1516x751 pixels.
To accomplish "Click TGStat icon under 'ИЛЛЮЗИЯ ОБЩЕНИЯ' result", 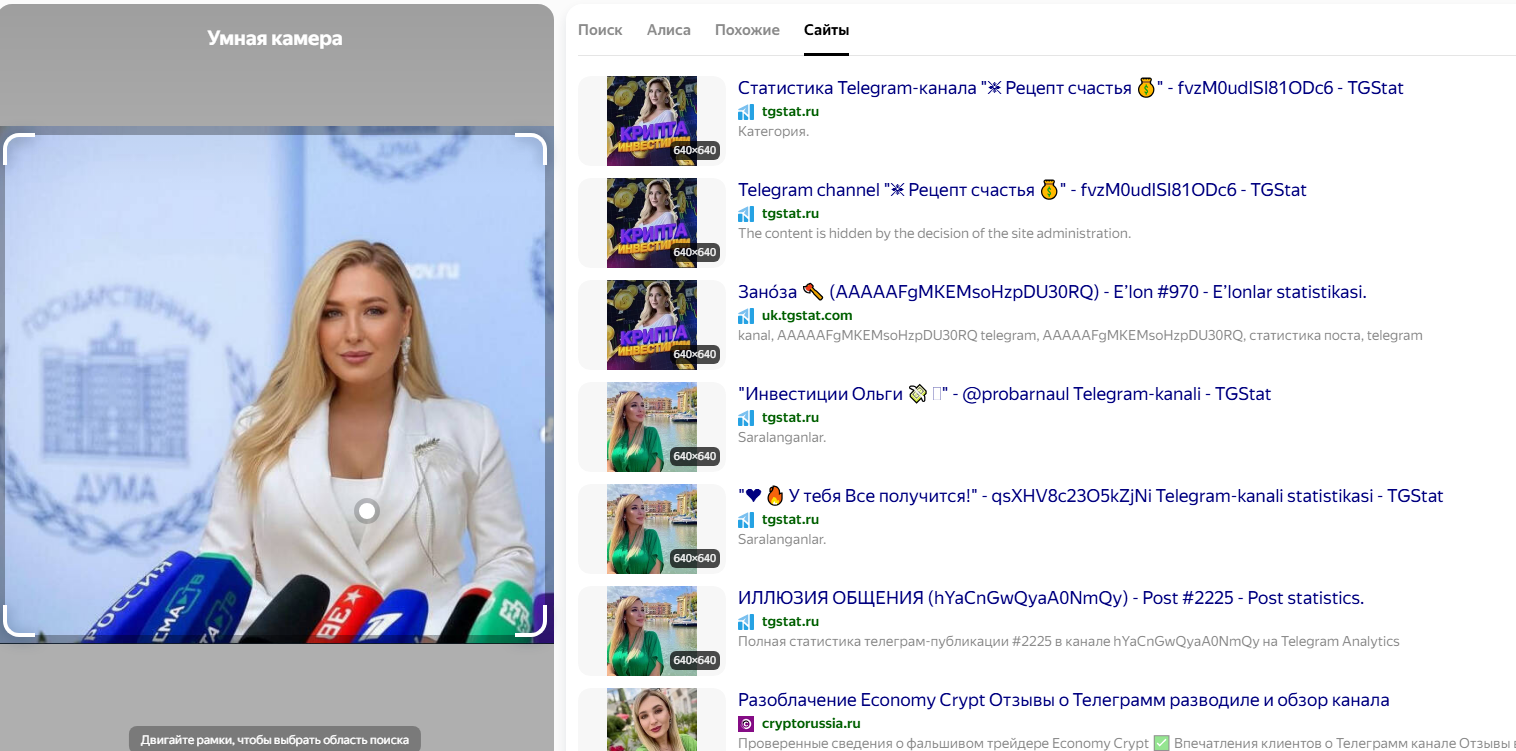I will click(746, 621).
